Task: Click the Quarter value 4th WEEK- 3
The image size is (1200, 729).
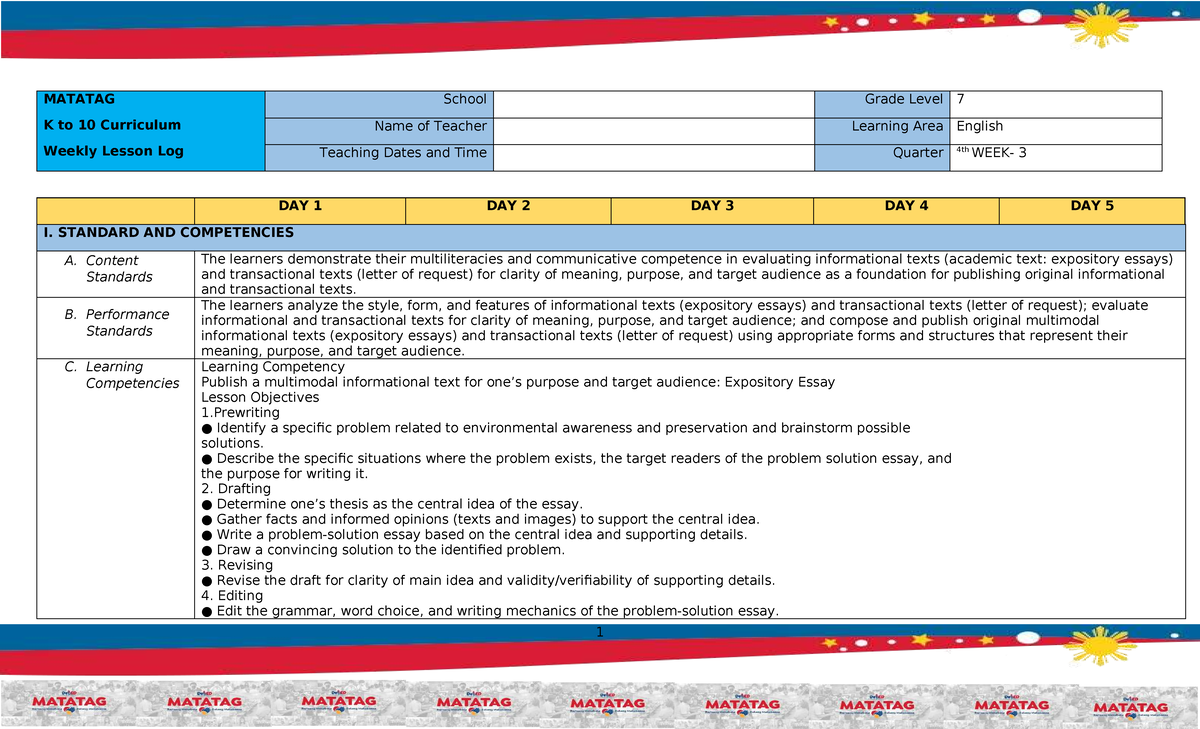Action: (990, 153)
